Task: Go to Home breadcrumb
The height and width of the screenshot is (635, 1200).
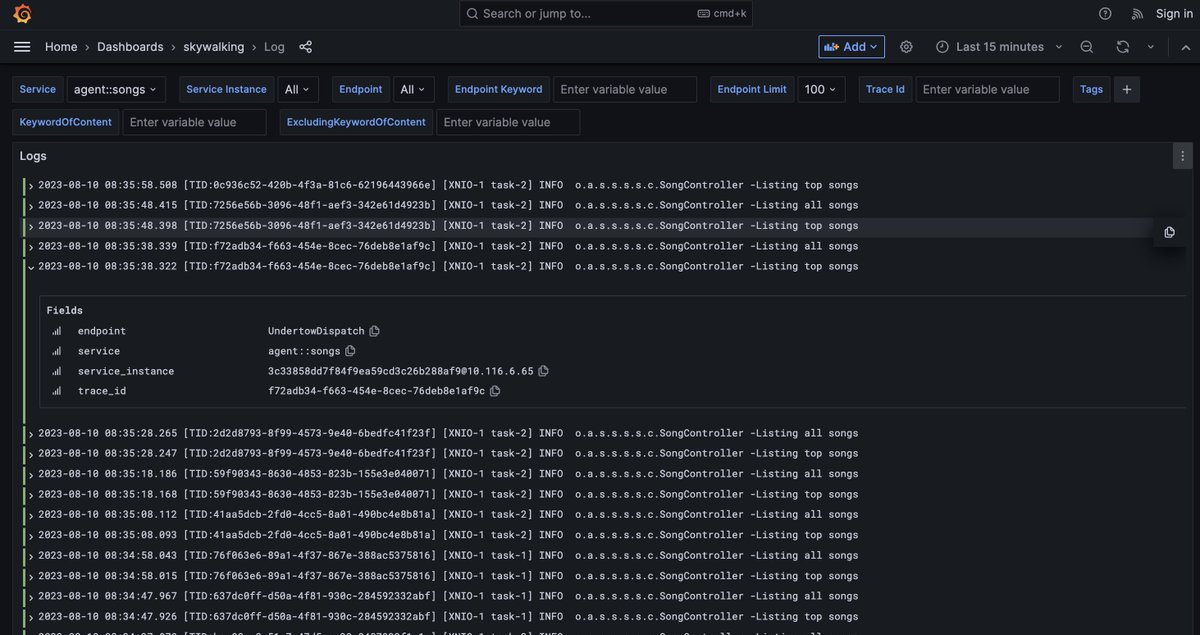Action: click(61, 47)
